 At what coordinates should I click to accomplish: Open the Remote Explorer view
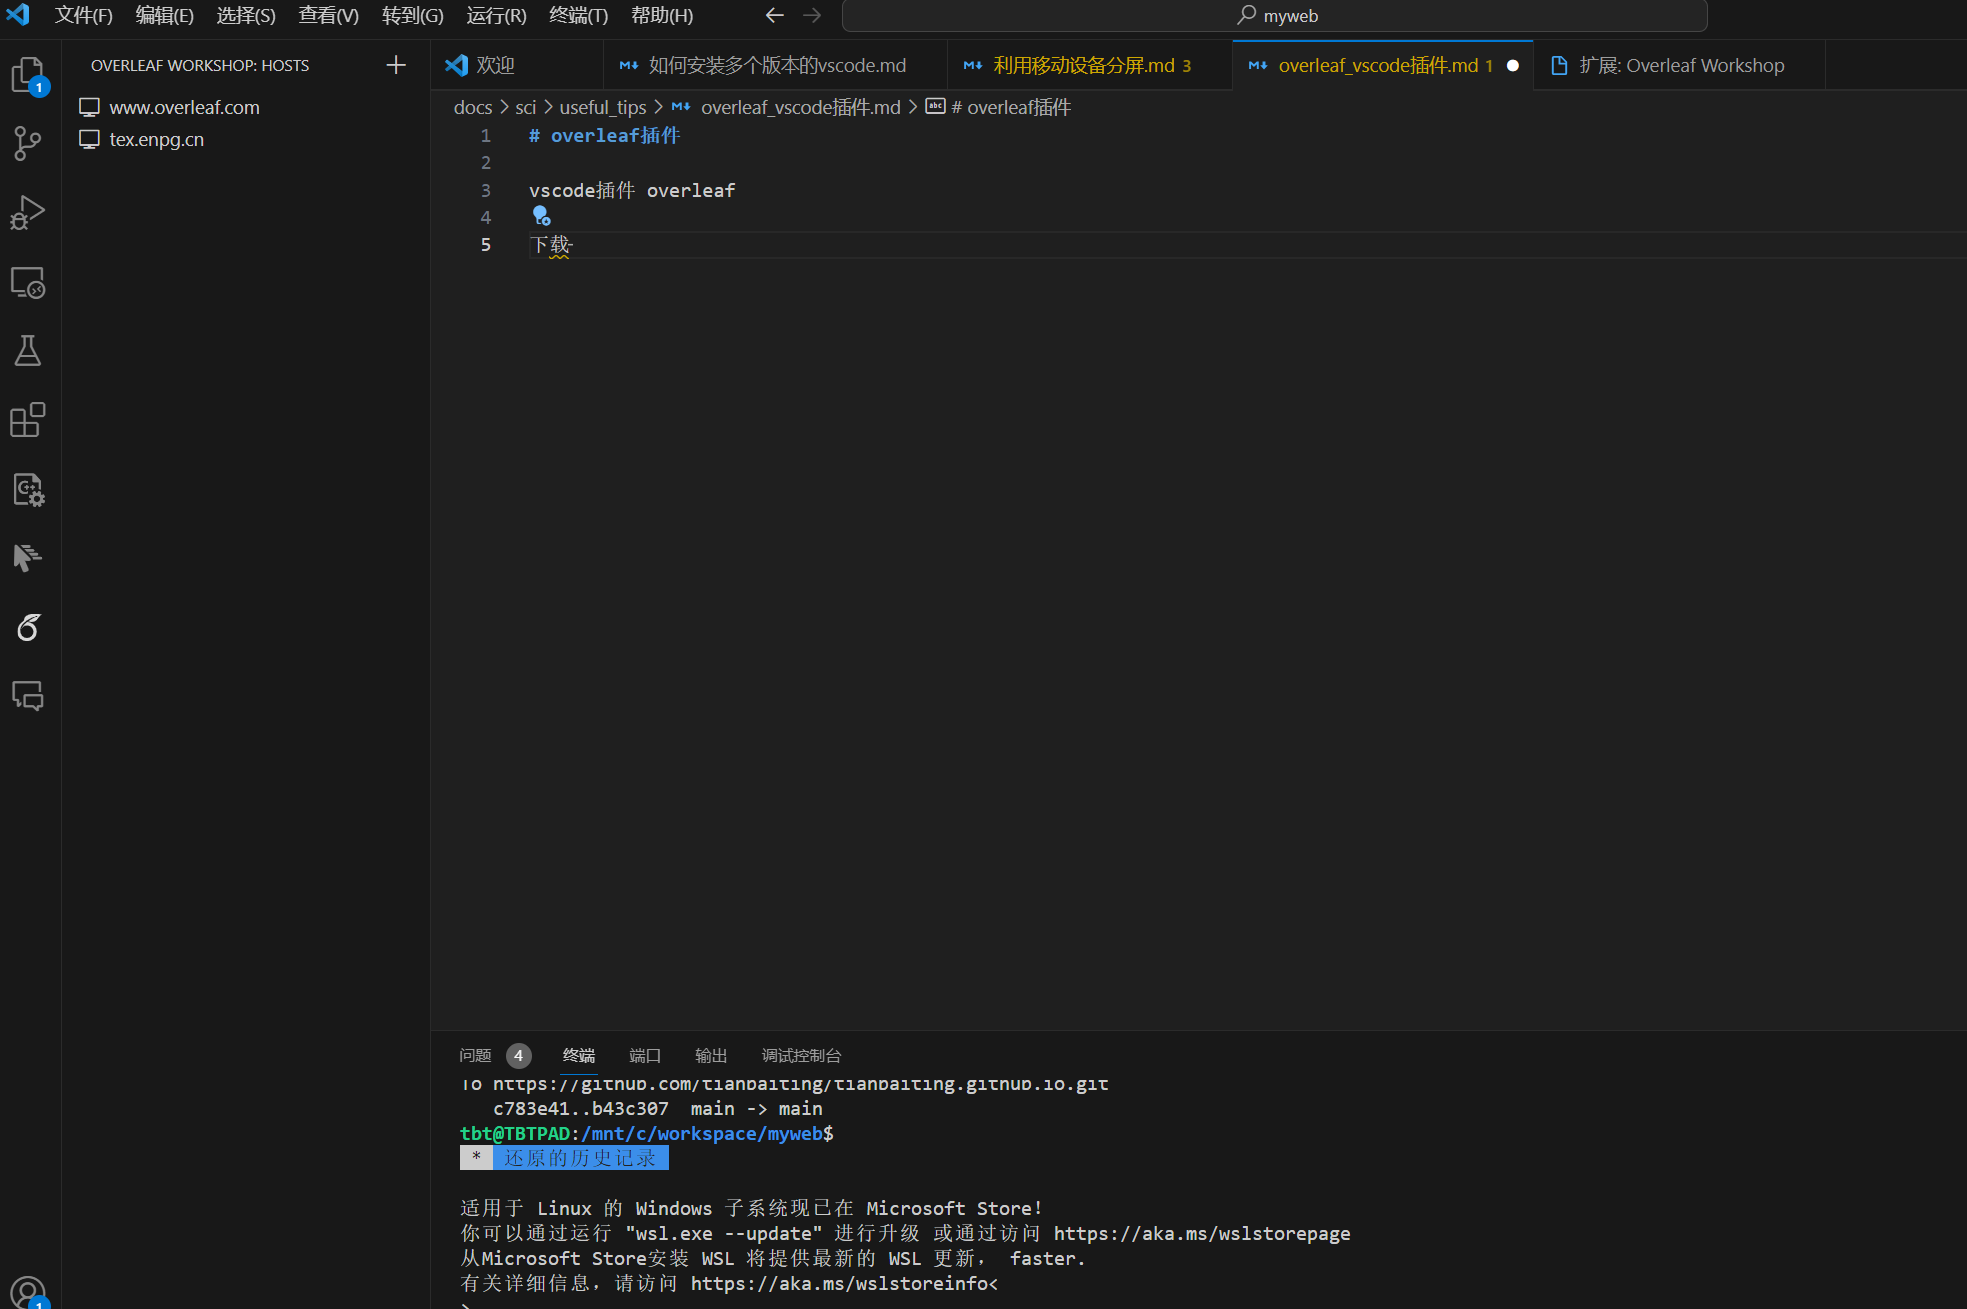pos(28,283)
